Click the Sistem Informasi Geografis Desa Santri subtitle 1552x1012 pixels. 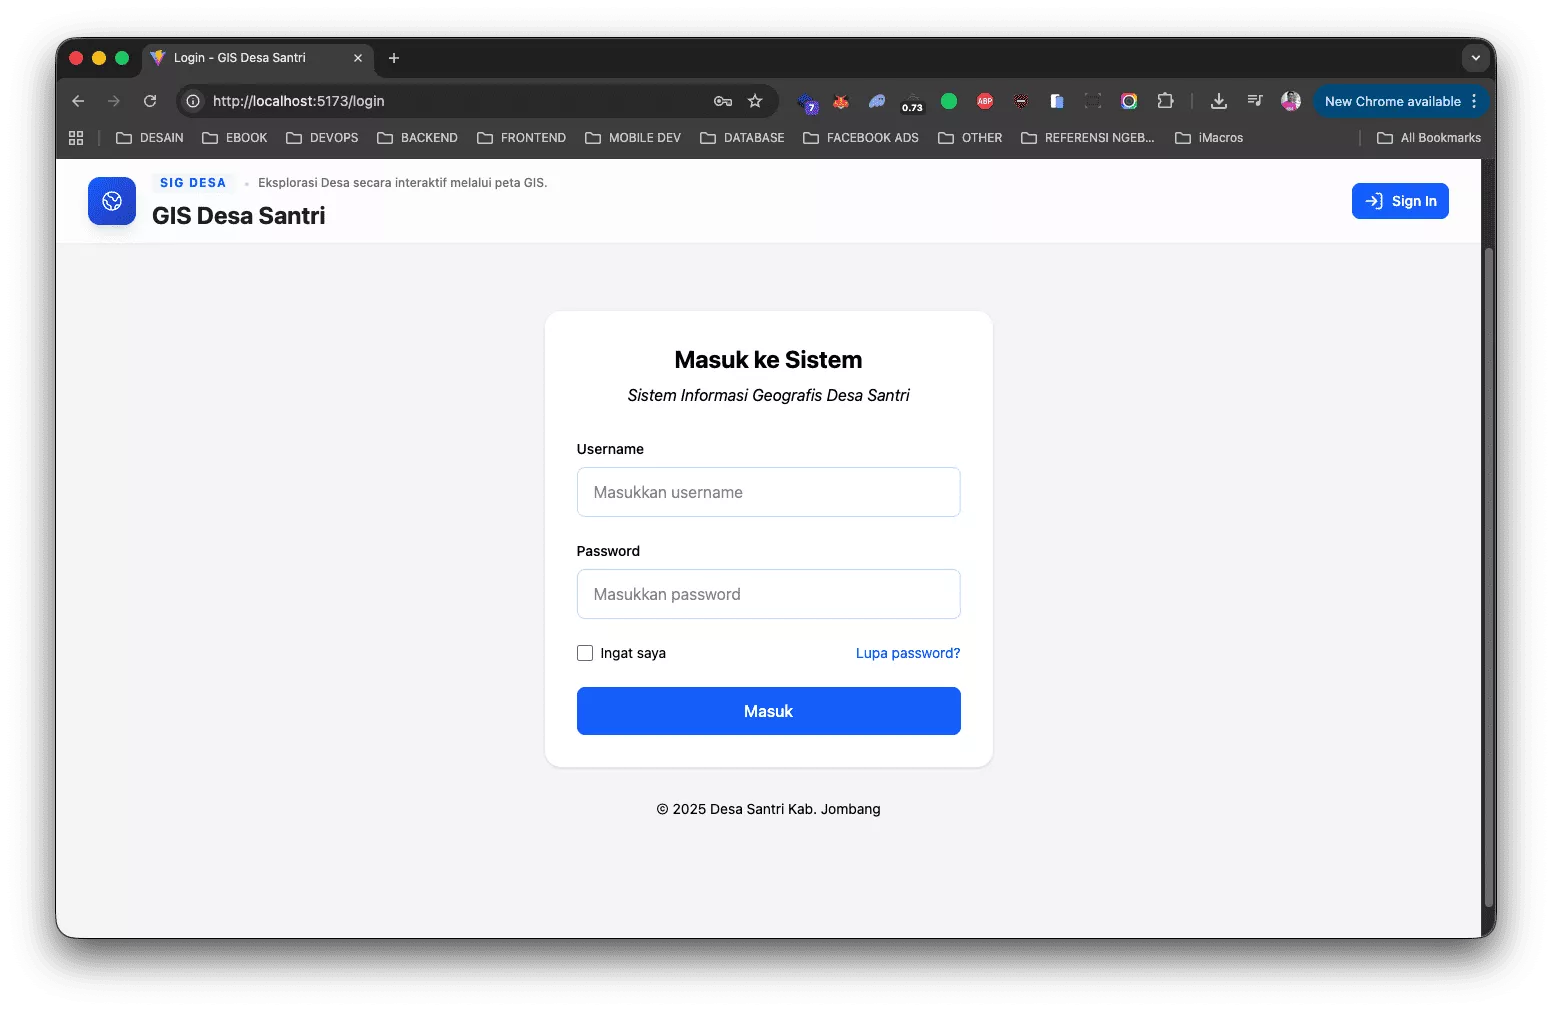tap(768, 396)
